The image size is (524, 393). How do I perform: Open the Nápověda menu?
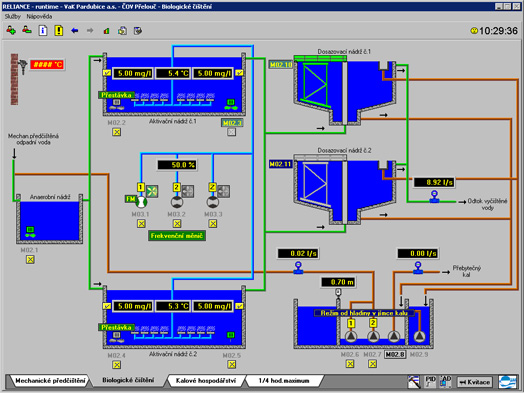tap(39, 16)
